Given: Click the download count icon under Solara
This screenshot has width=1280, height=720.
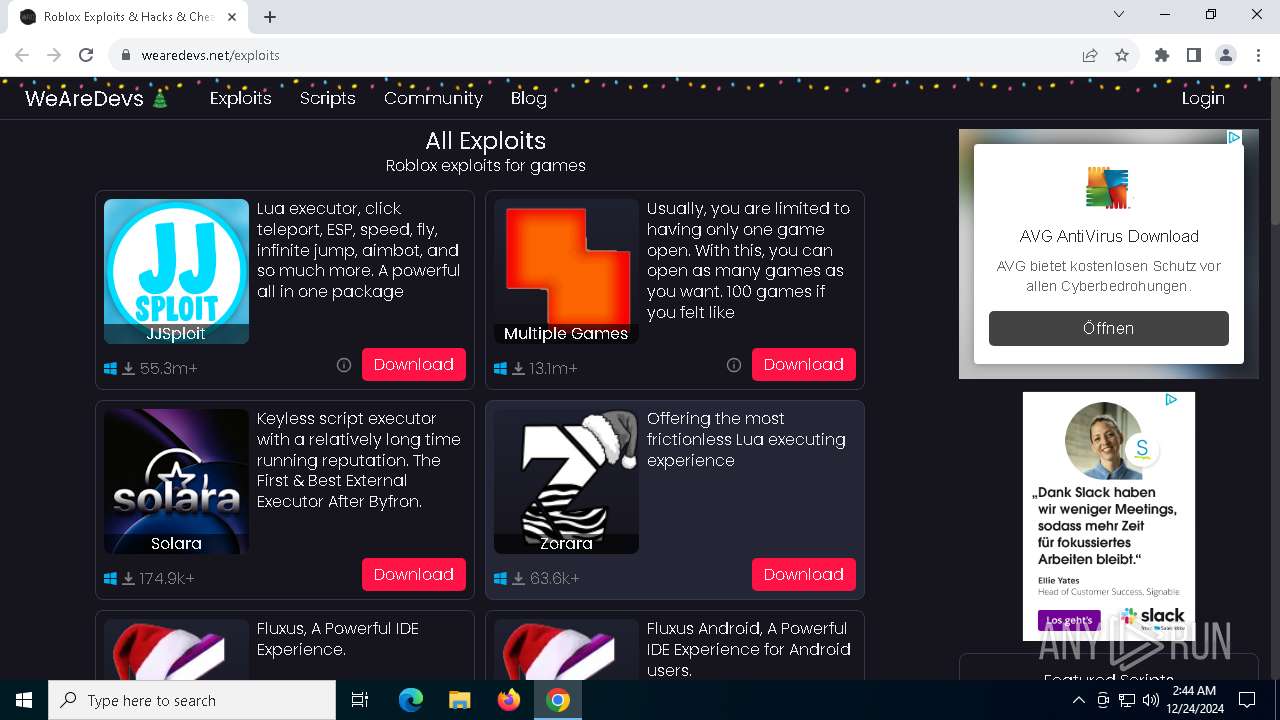Looking at the screenshot, I should pyautogui.click(x=129, y=579).
